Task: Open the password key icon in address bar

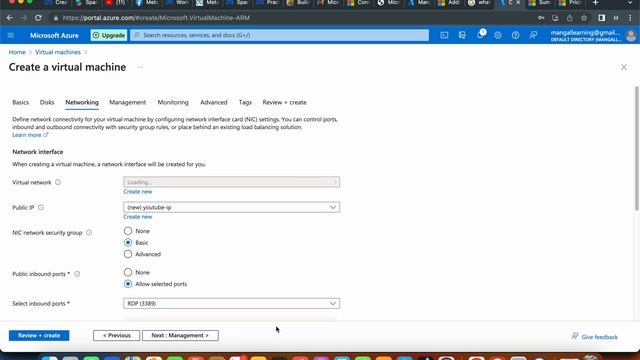Action: pyautogui.click(x=541, y=18)
